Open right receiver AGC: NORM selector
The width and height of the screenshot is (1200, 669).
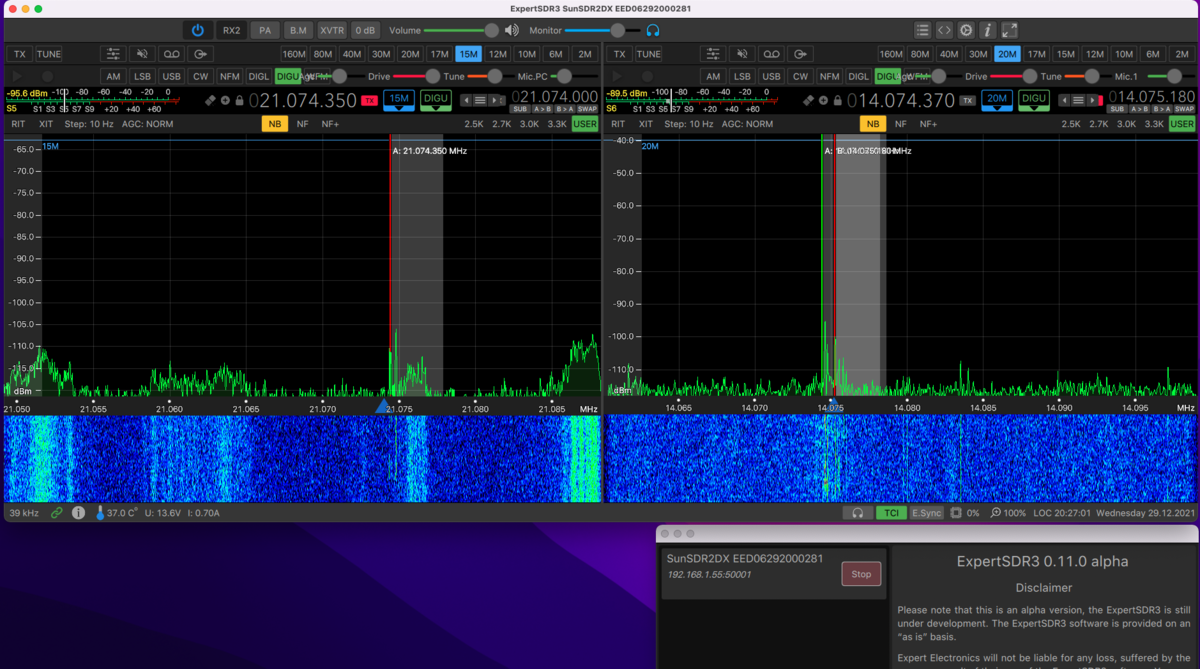point(747,124)
